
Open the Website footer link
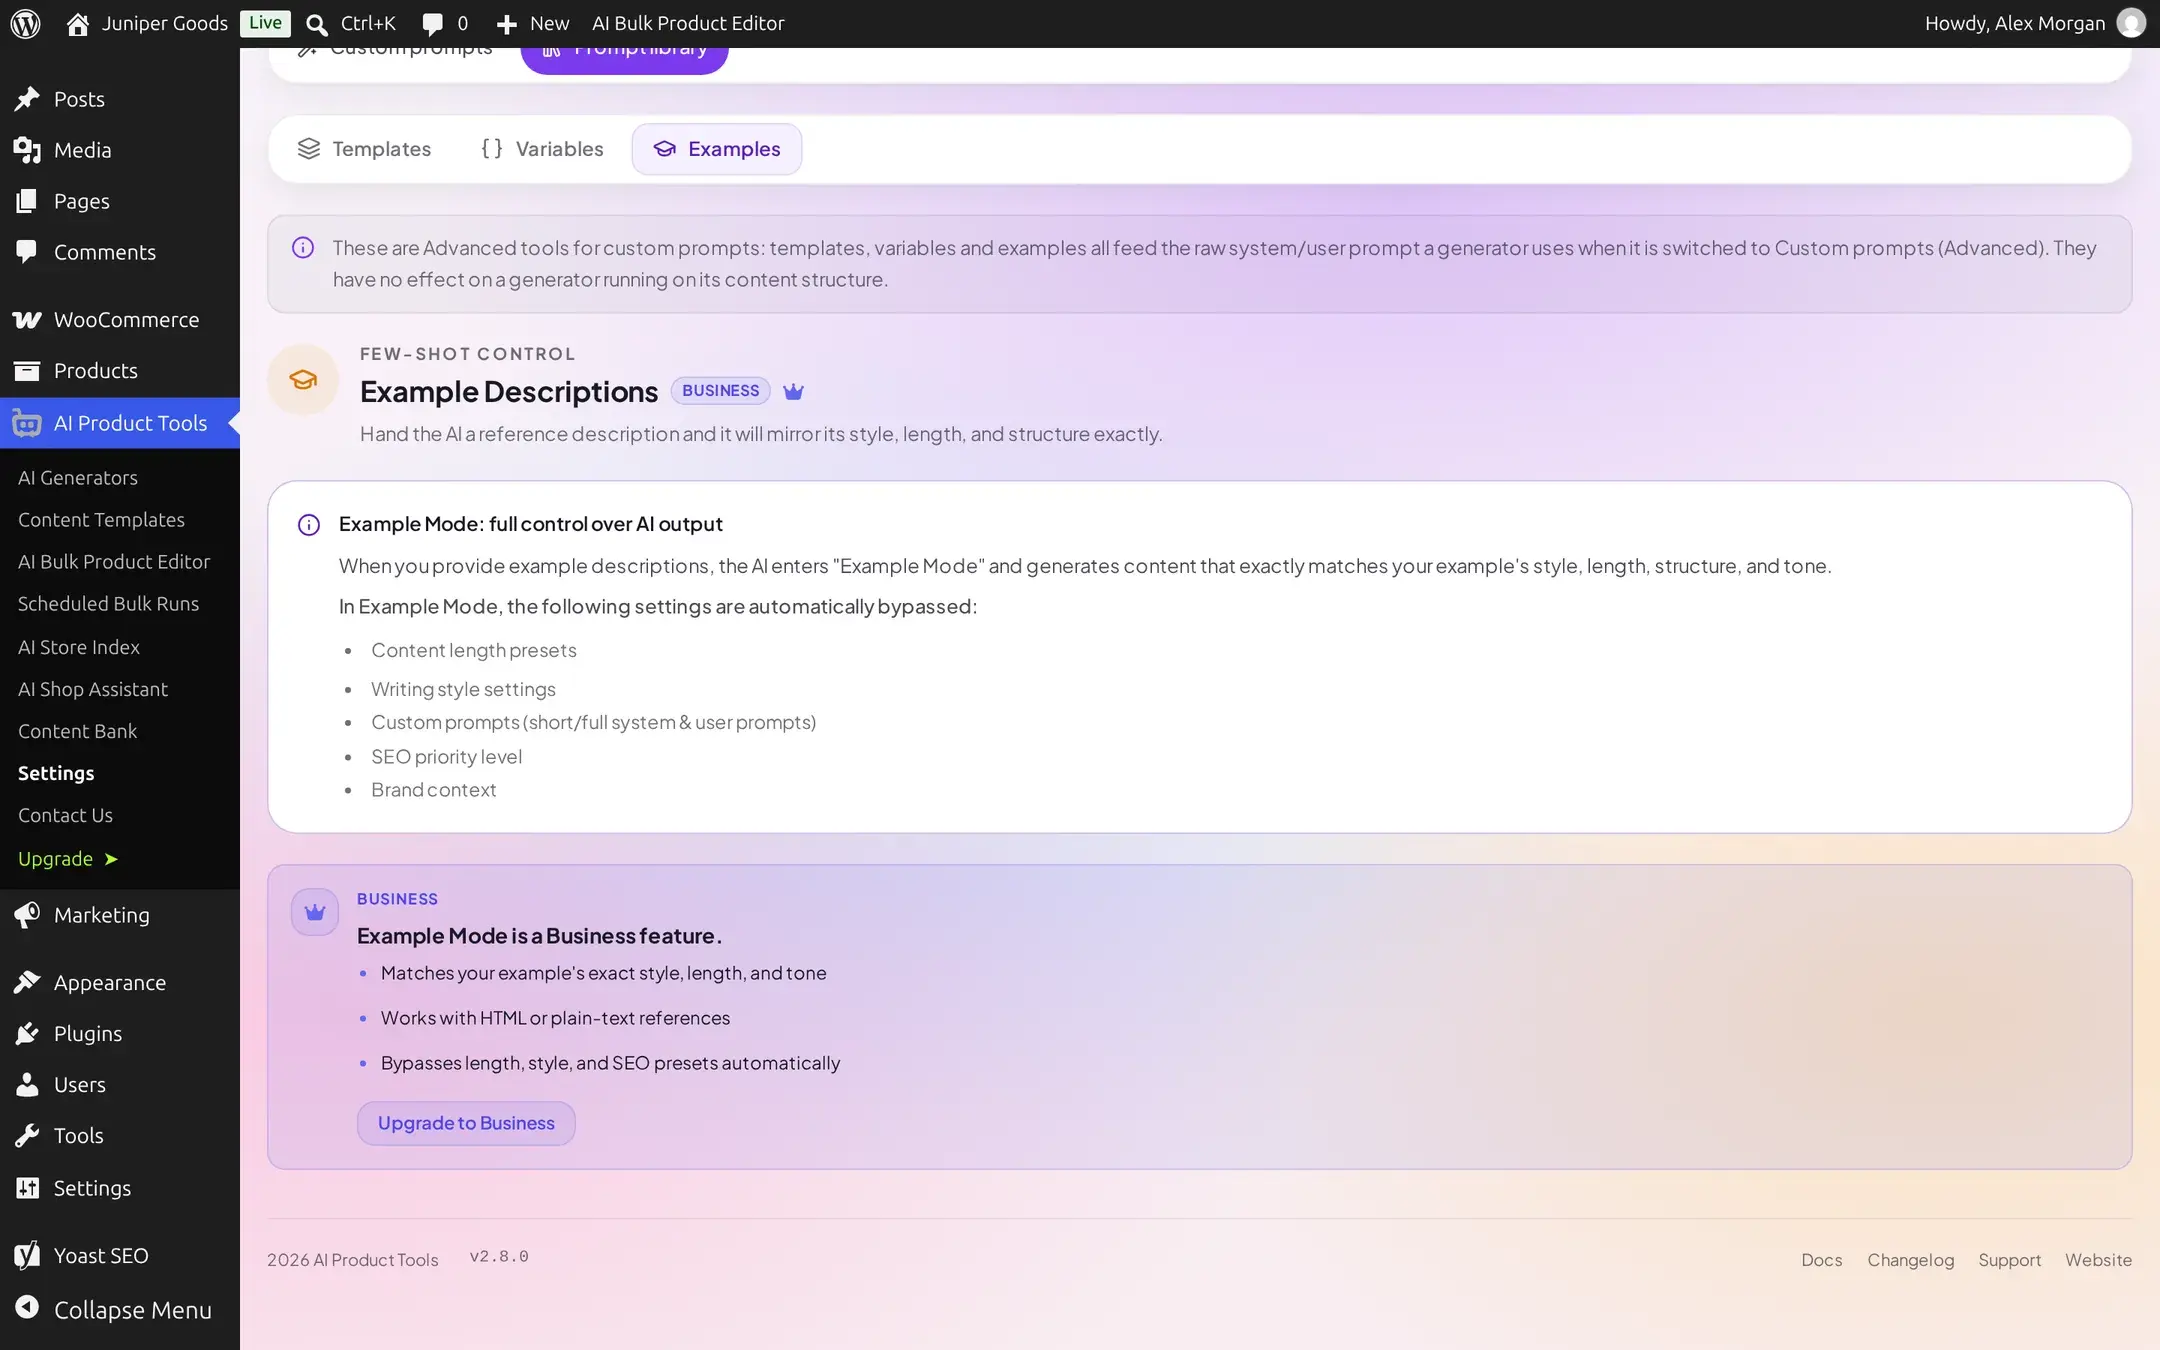click(2098, 1260)
